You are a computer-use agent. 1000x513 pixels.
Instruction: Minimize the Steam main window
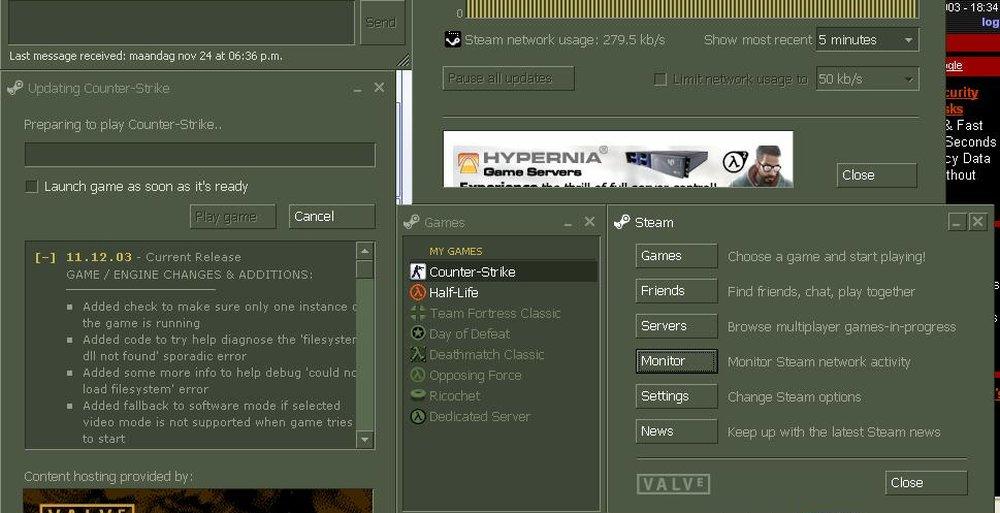coord(957,221)
